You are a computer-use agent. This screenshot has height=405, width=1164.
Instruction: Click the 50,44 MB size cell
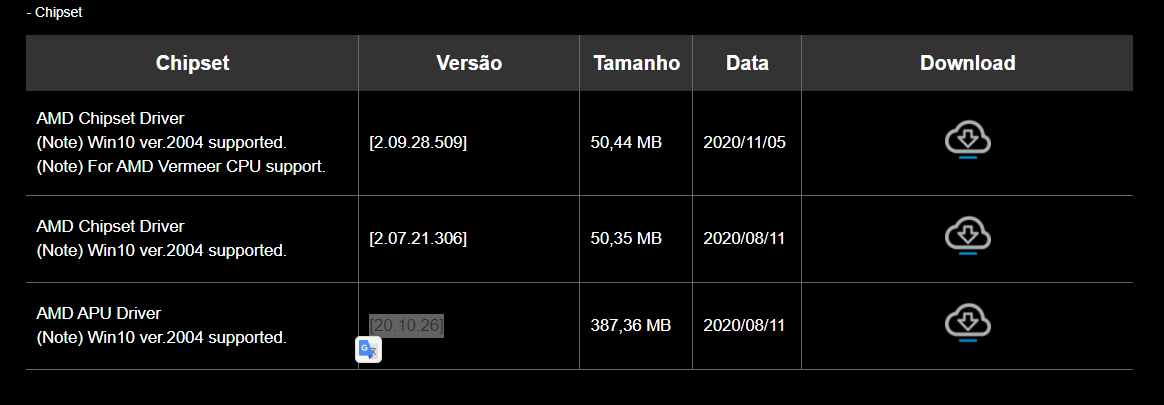(x=626, y=142)
